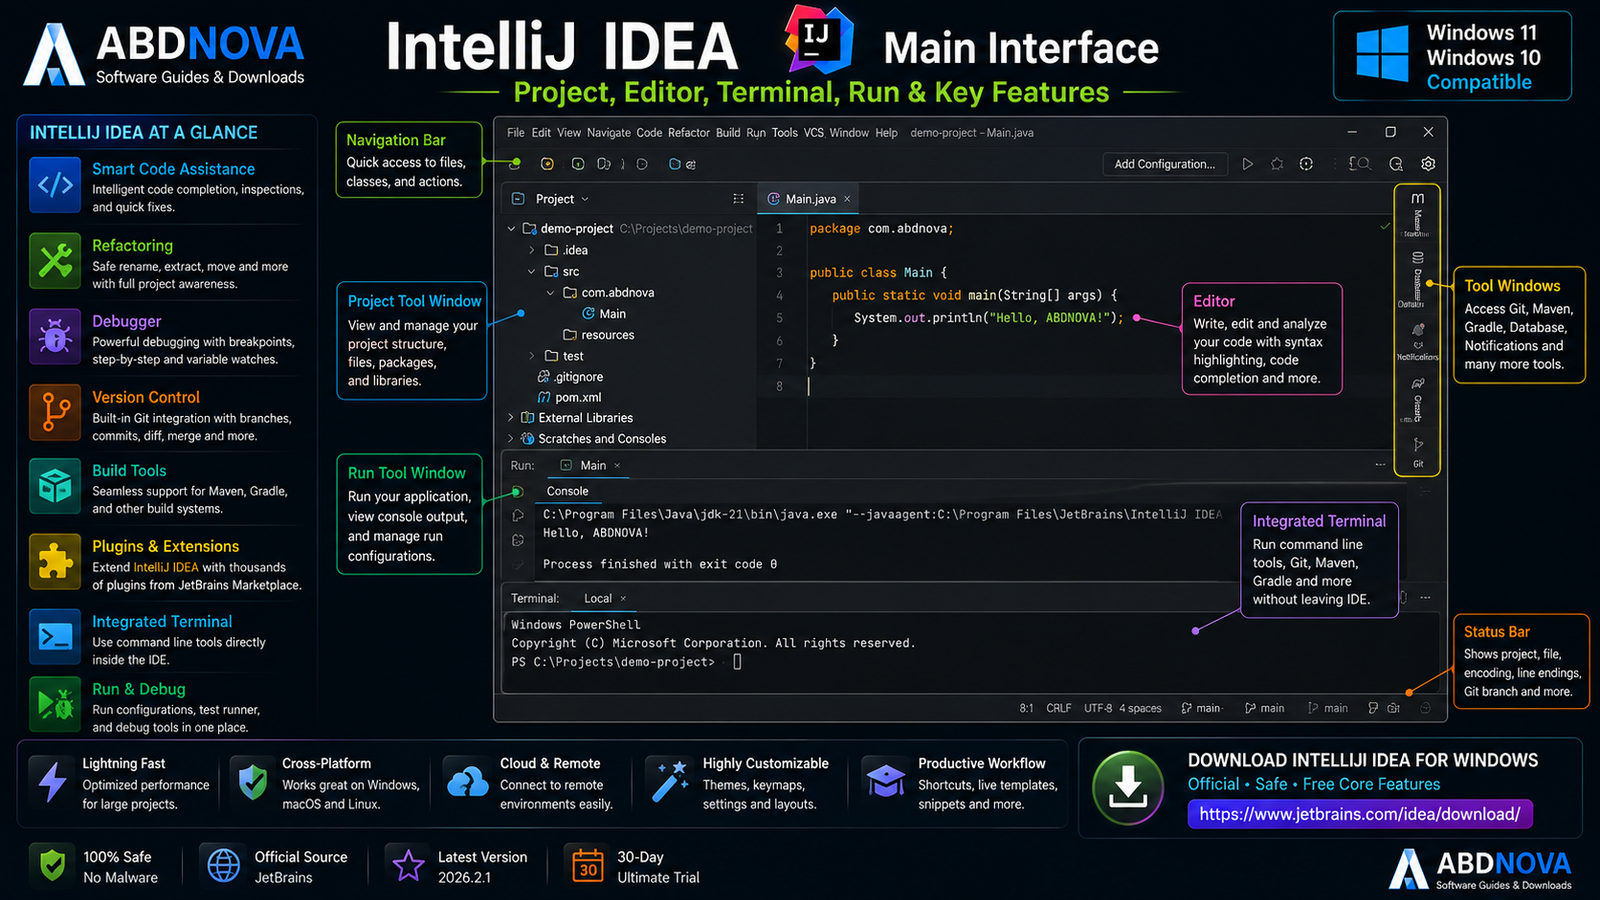Open the Navigate menu

tap(609, 133)
